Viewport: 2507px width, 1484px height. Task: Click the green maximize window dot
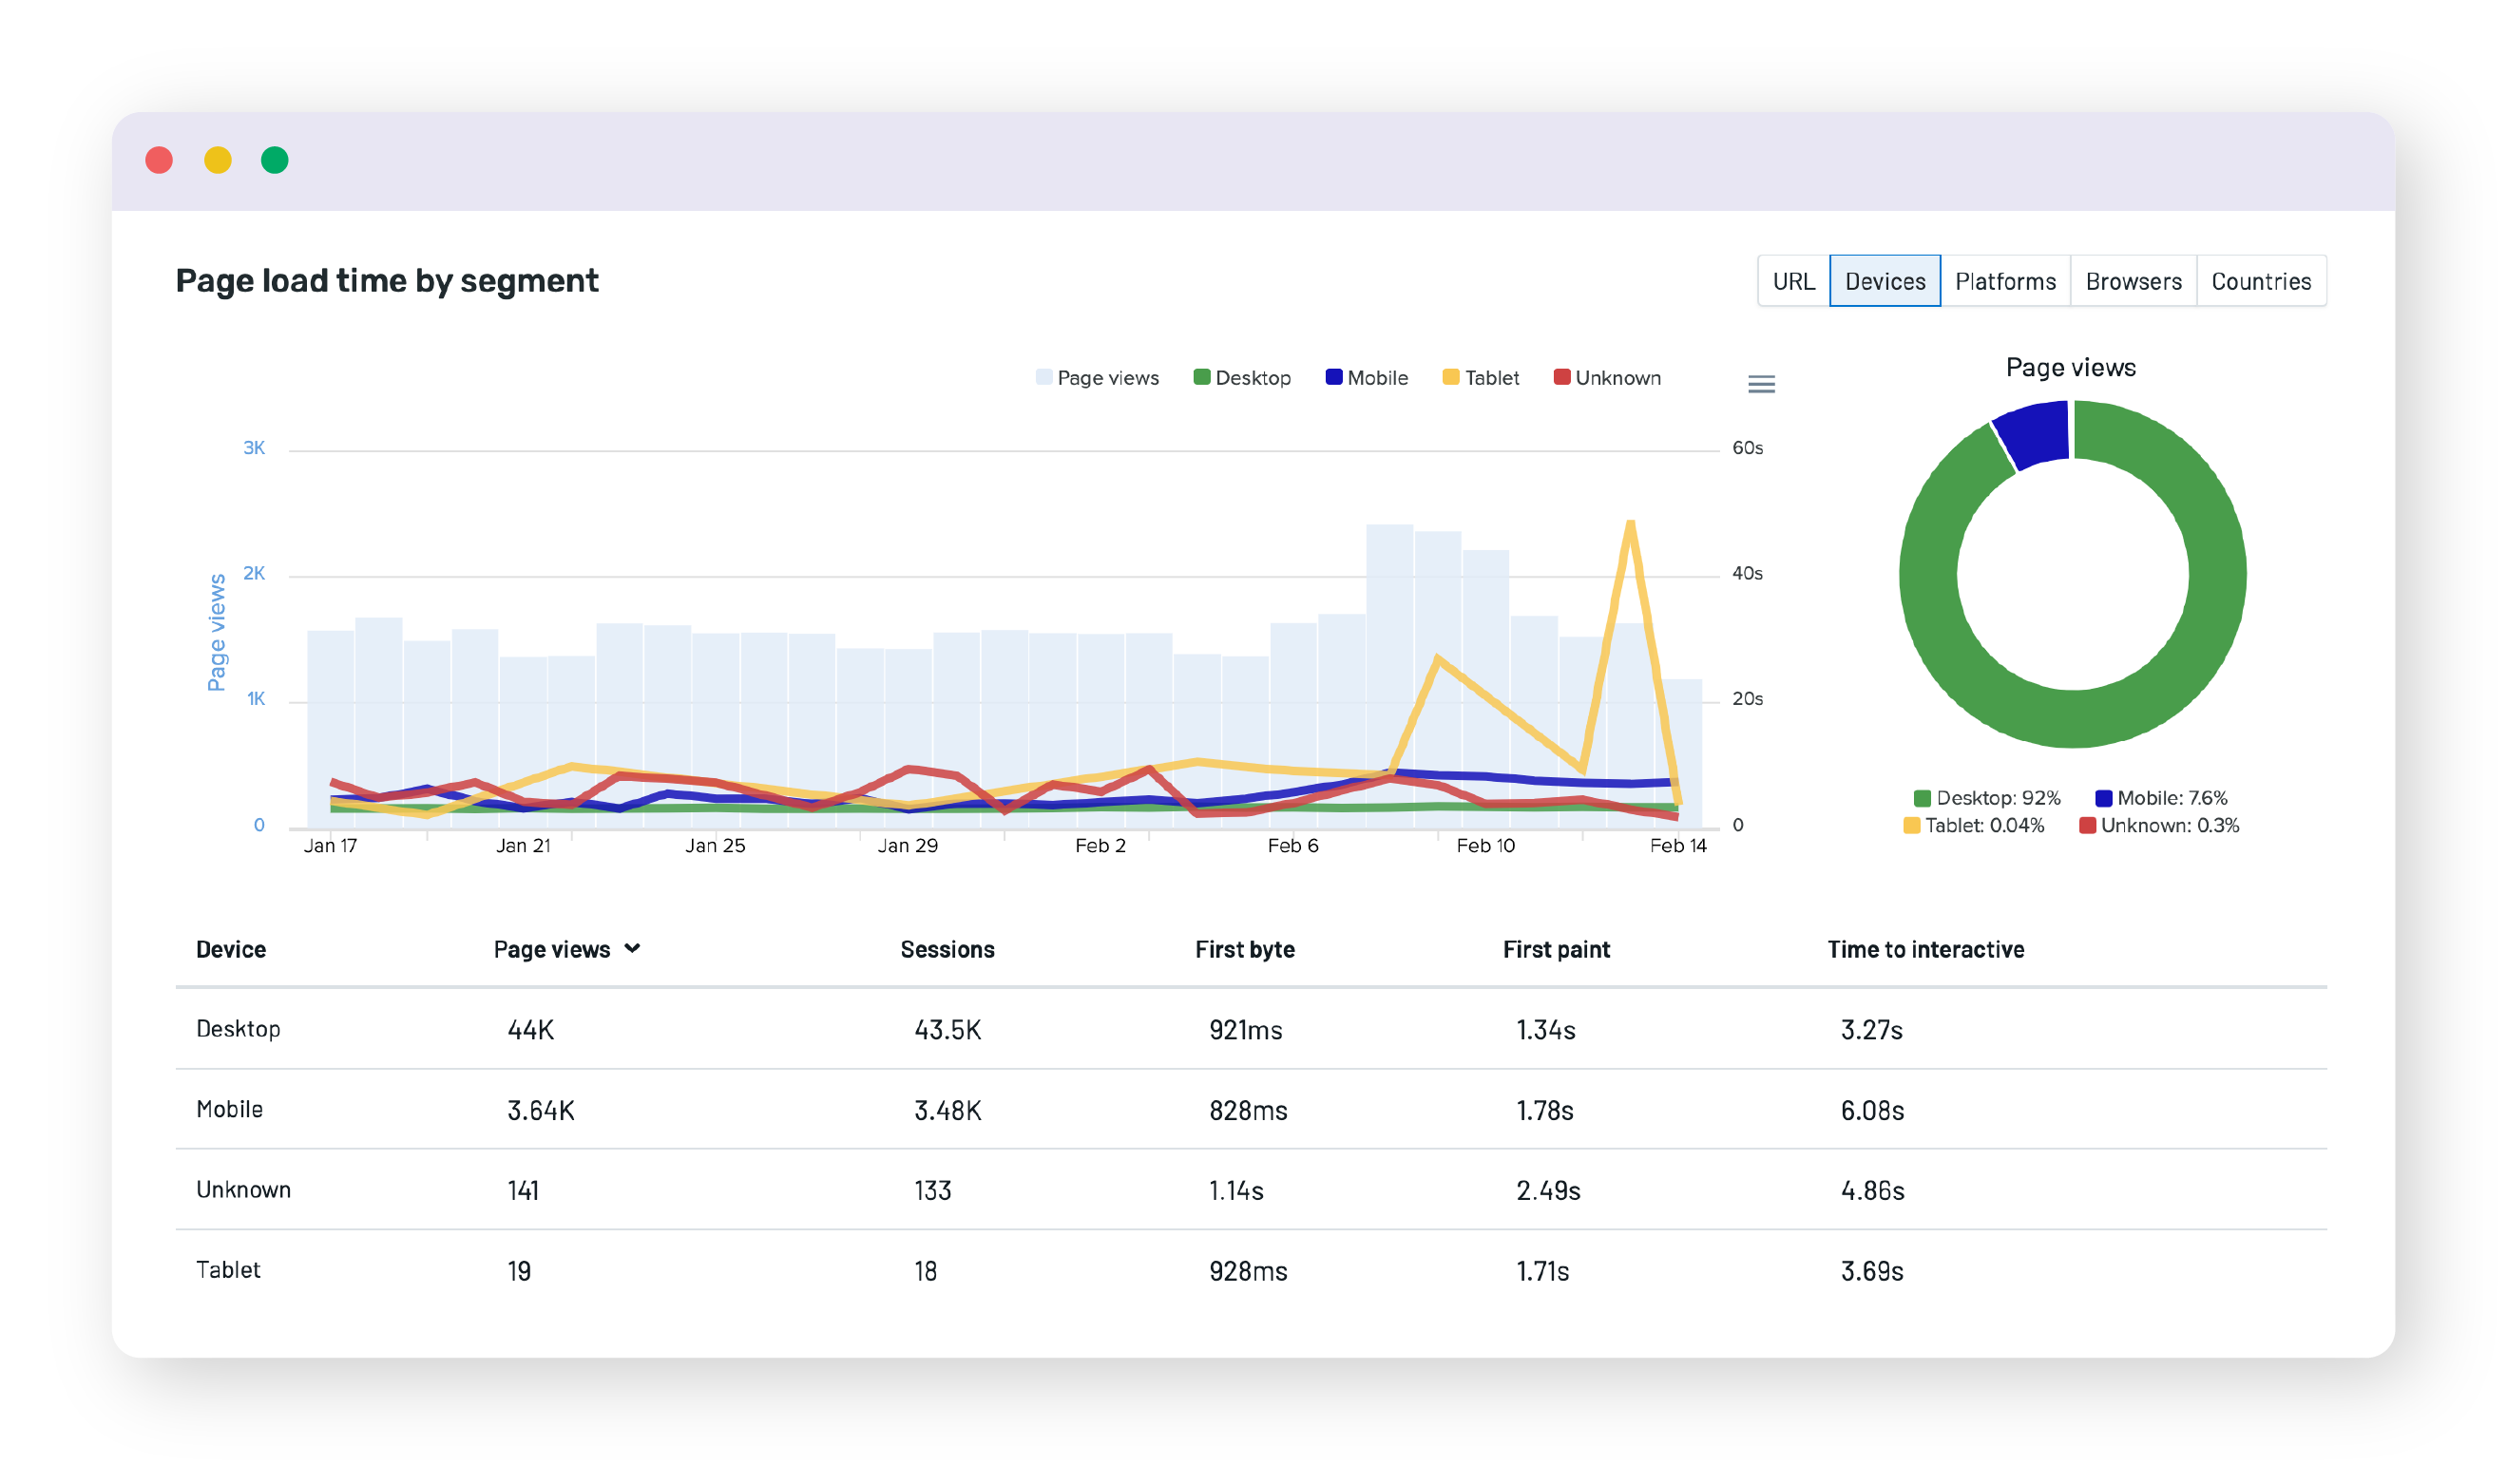(275, 161)
